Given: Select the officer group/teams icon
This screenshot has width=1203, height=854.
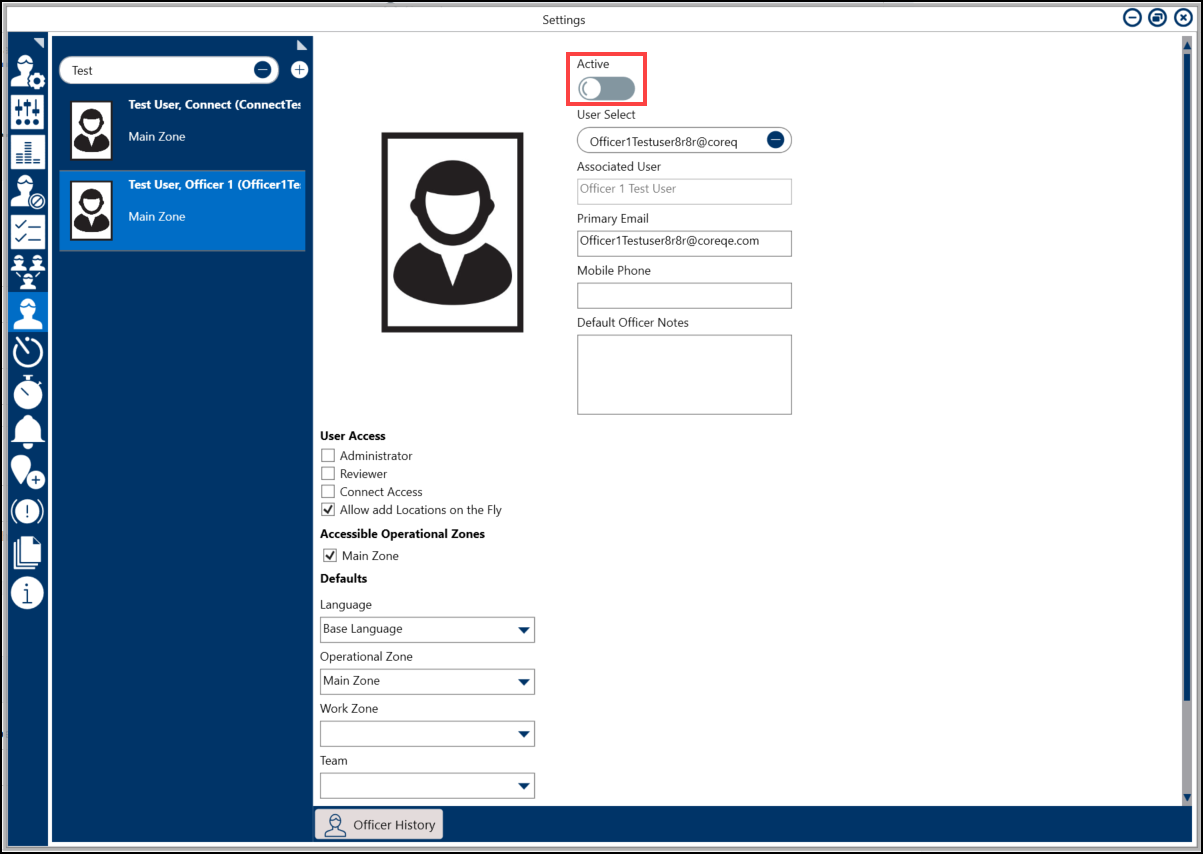Looking at the screenshot, I should [x=27, y=271].
